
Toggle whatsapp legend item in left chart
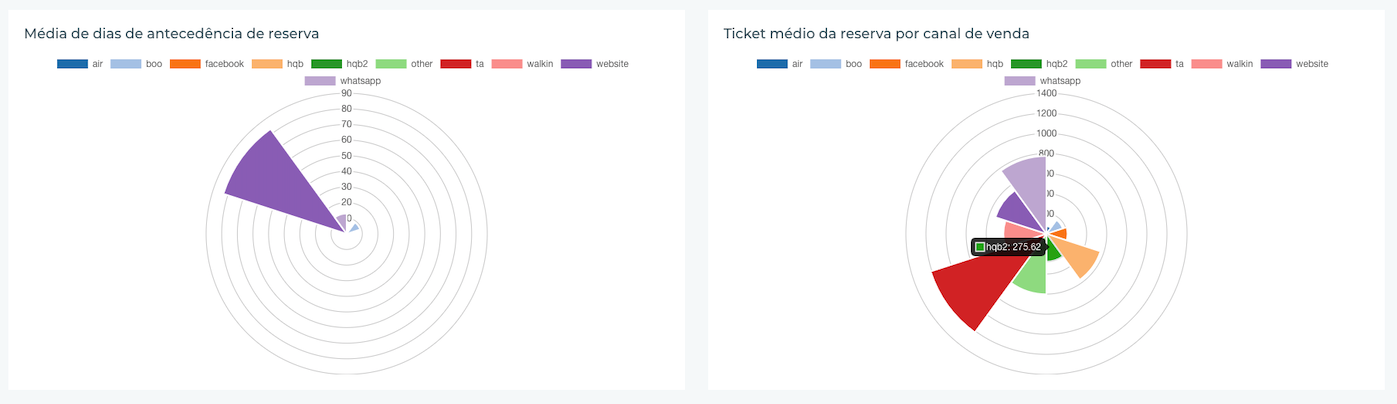coord(345,81)
